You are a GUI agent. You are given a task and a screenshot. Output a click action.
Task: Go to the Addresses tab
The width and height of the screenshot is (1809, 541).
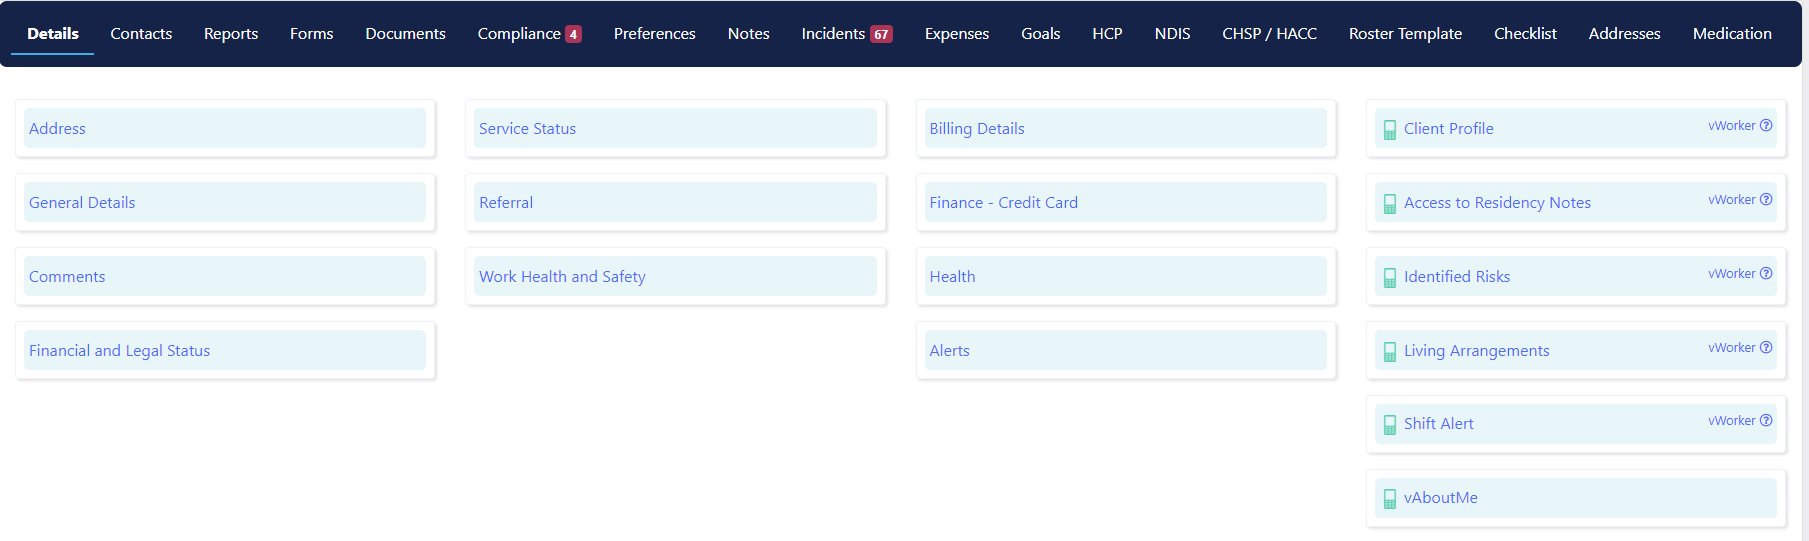point(1625,34)
